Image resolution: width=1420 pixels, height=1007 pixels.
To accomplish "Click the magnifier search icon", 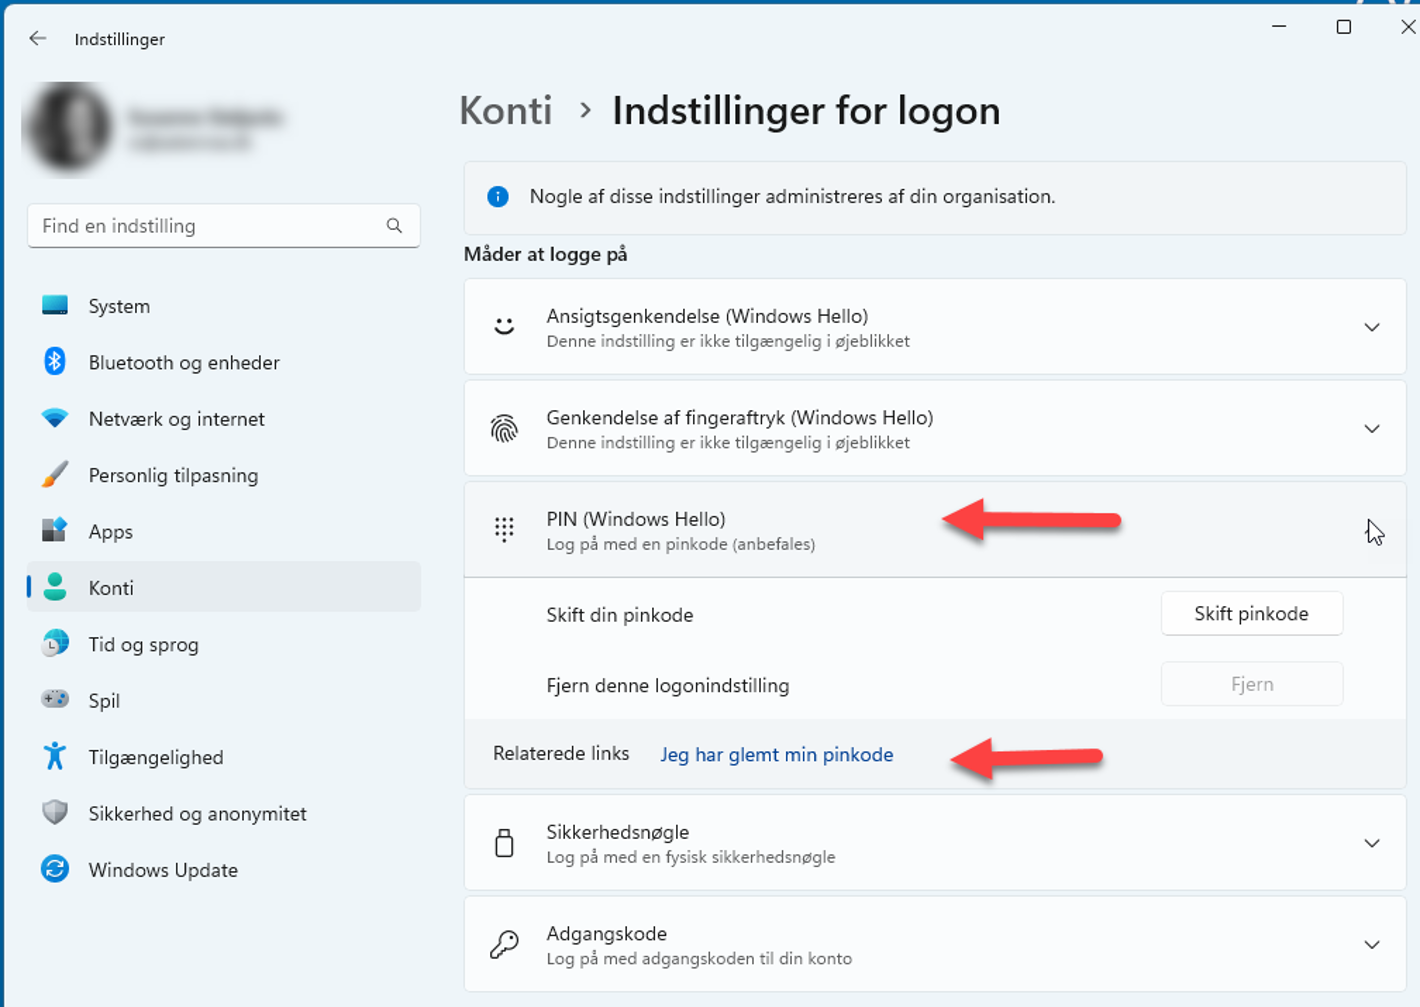I will point(394,226).
